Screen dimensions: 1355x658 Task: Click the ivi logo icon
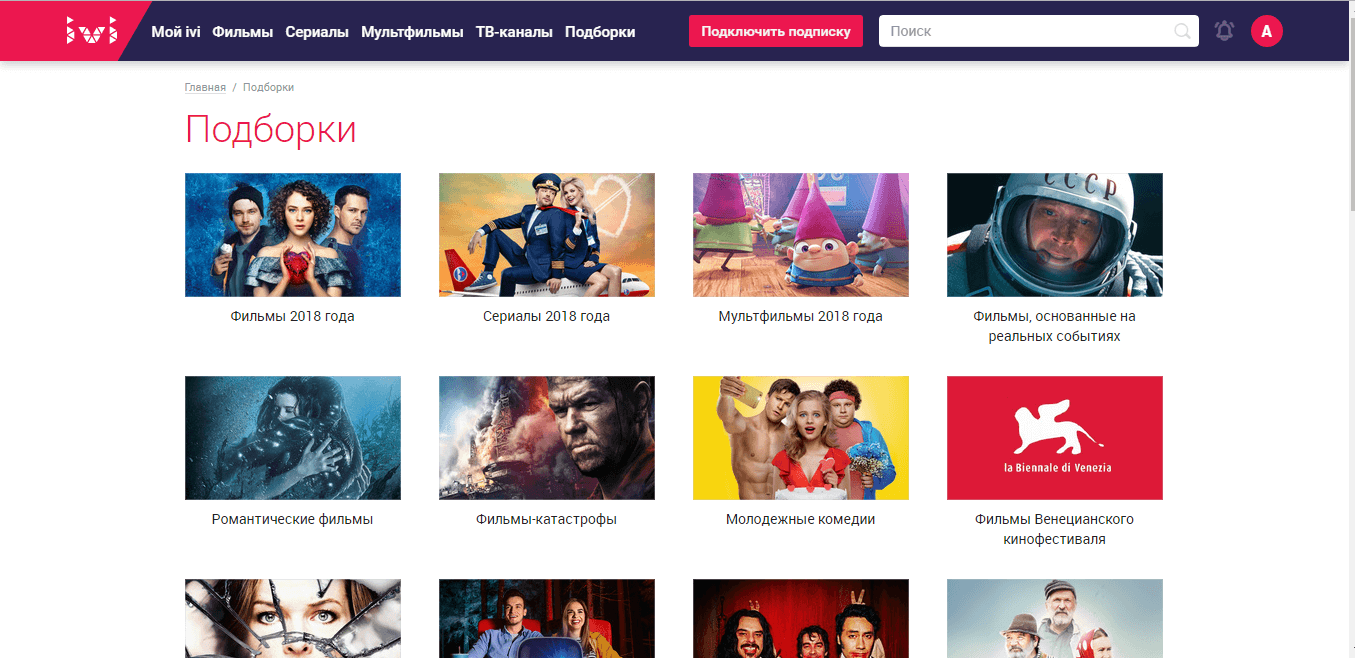[91, 31]
